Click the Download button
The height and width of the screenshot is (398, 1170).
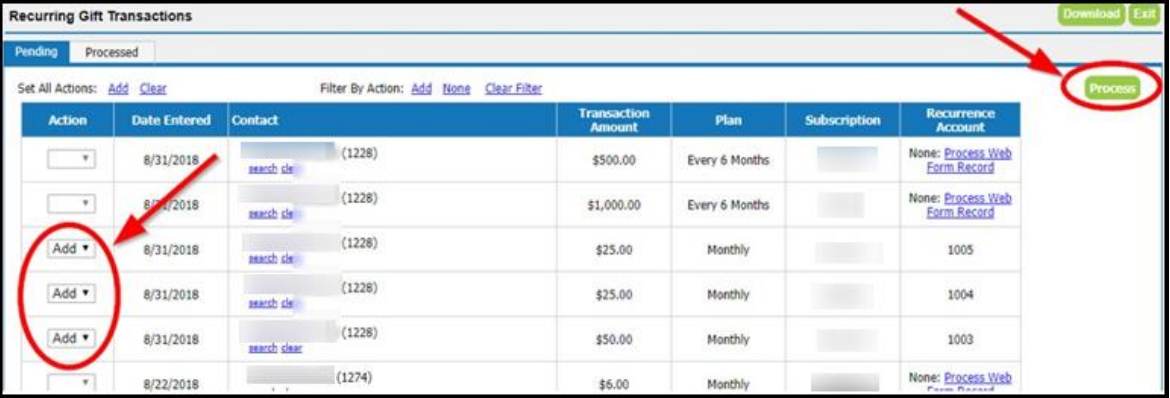1092,14
